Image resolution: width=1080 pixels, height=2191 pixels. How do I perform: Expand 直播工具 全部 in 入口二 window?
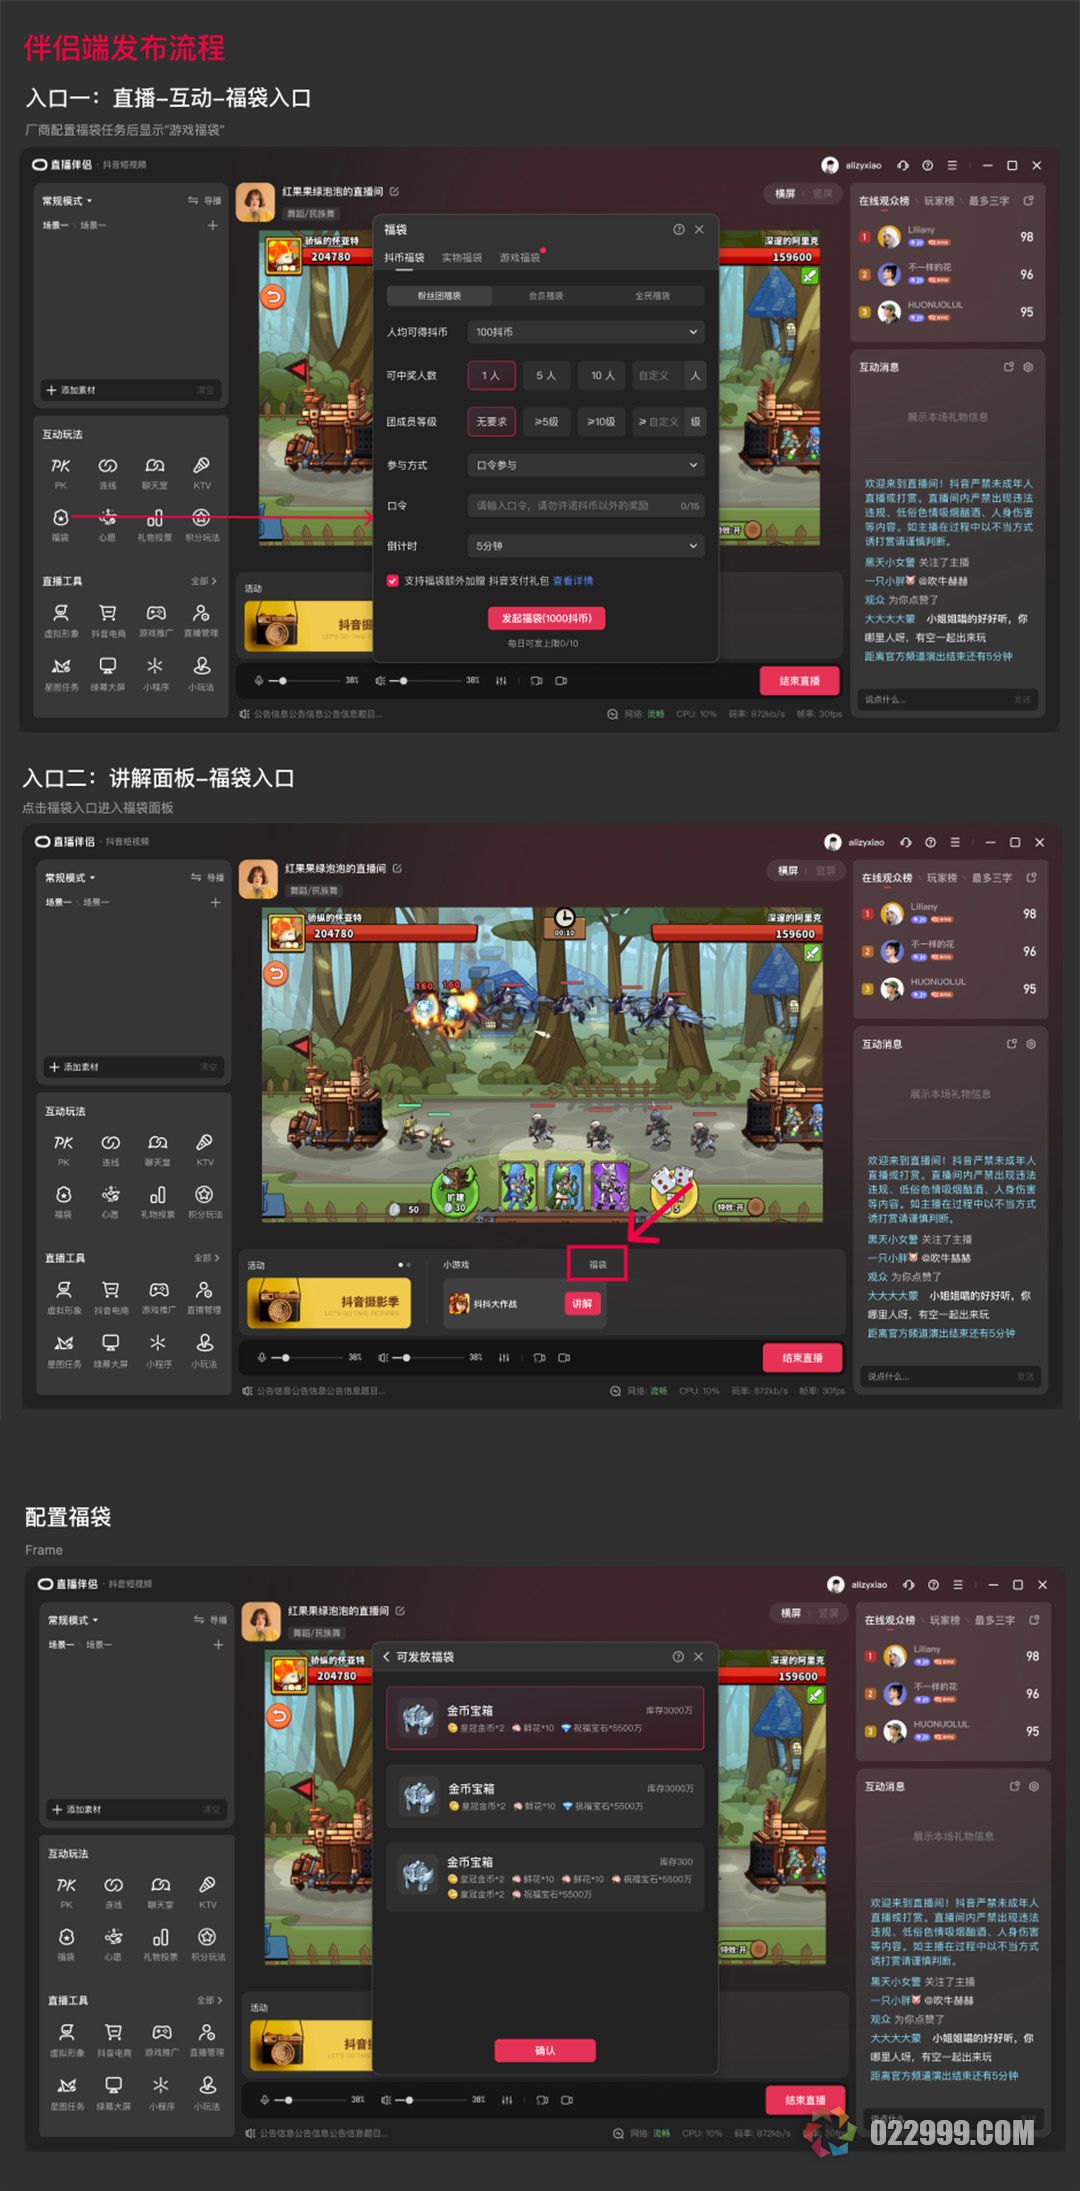pos(207,1258)
